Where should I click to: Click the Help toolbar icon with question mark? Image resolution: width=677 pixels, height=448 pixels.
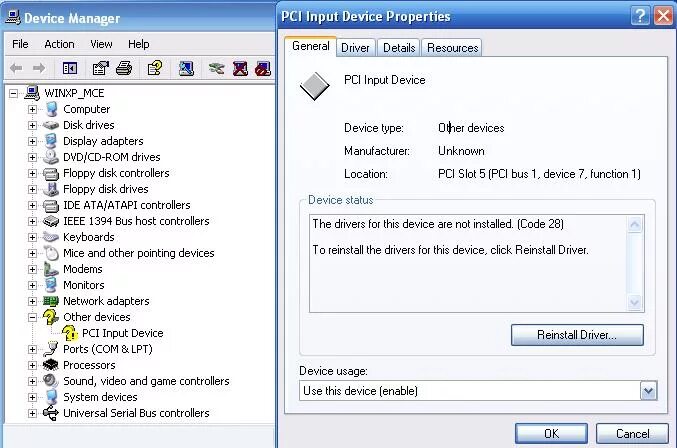[155, 68]
